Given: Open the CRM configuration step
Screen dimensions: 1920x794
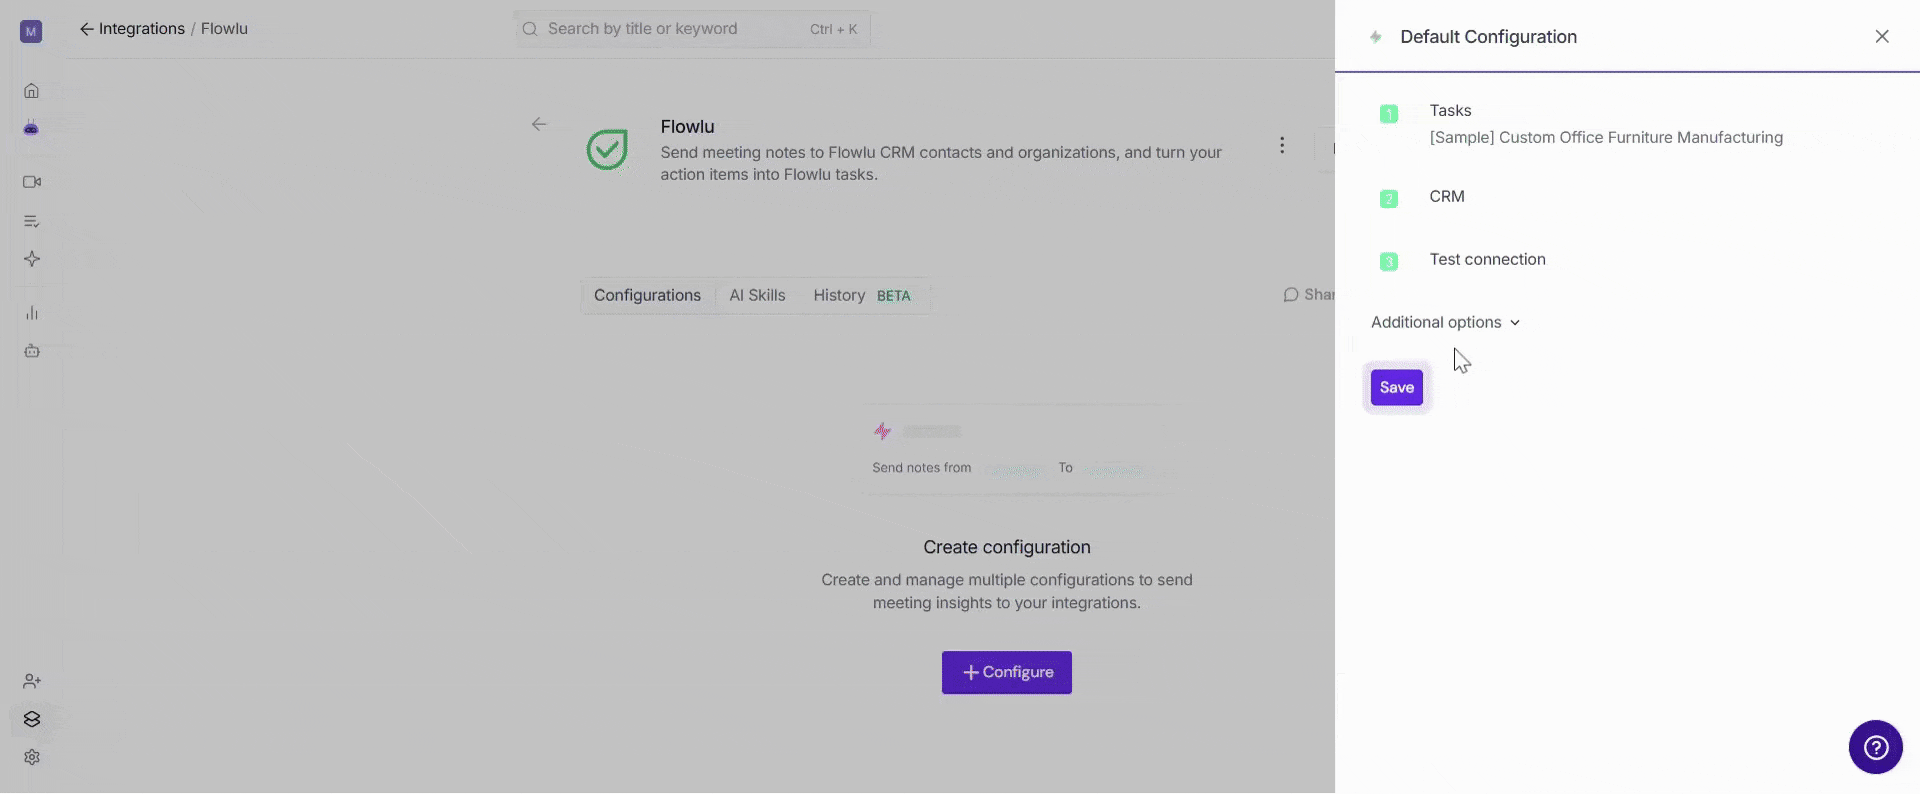Looking at the screenshot, I should point(1447,197).
